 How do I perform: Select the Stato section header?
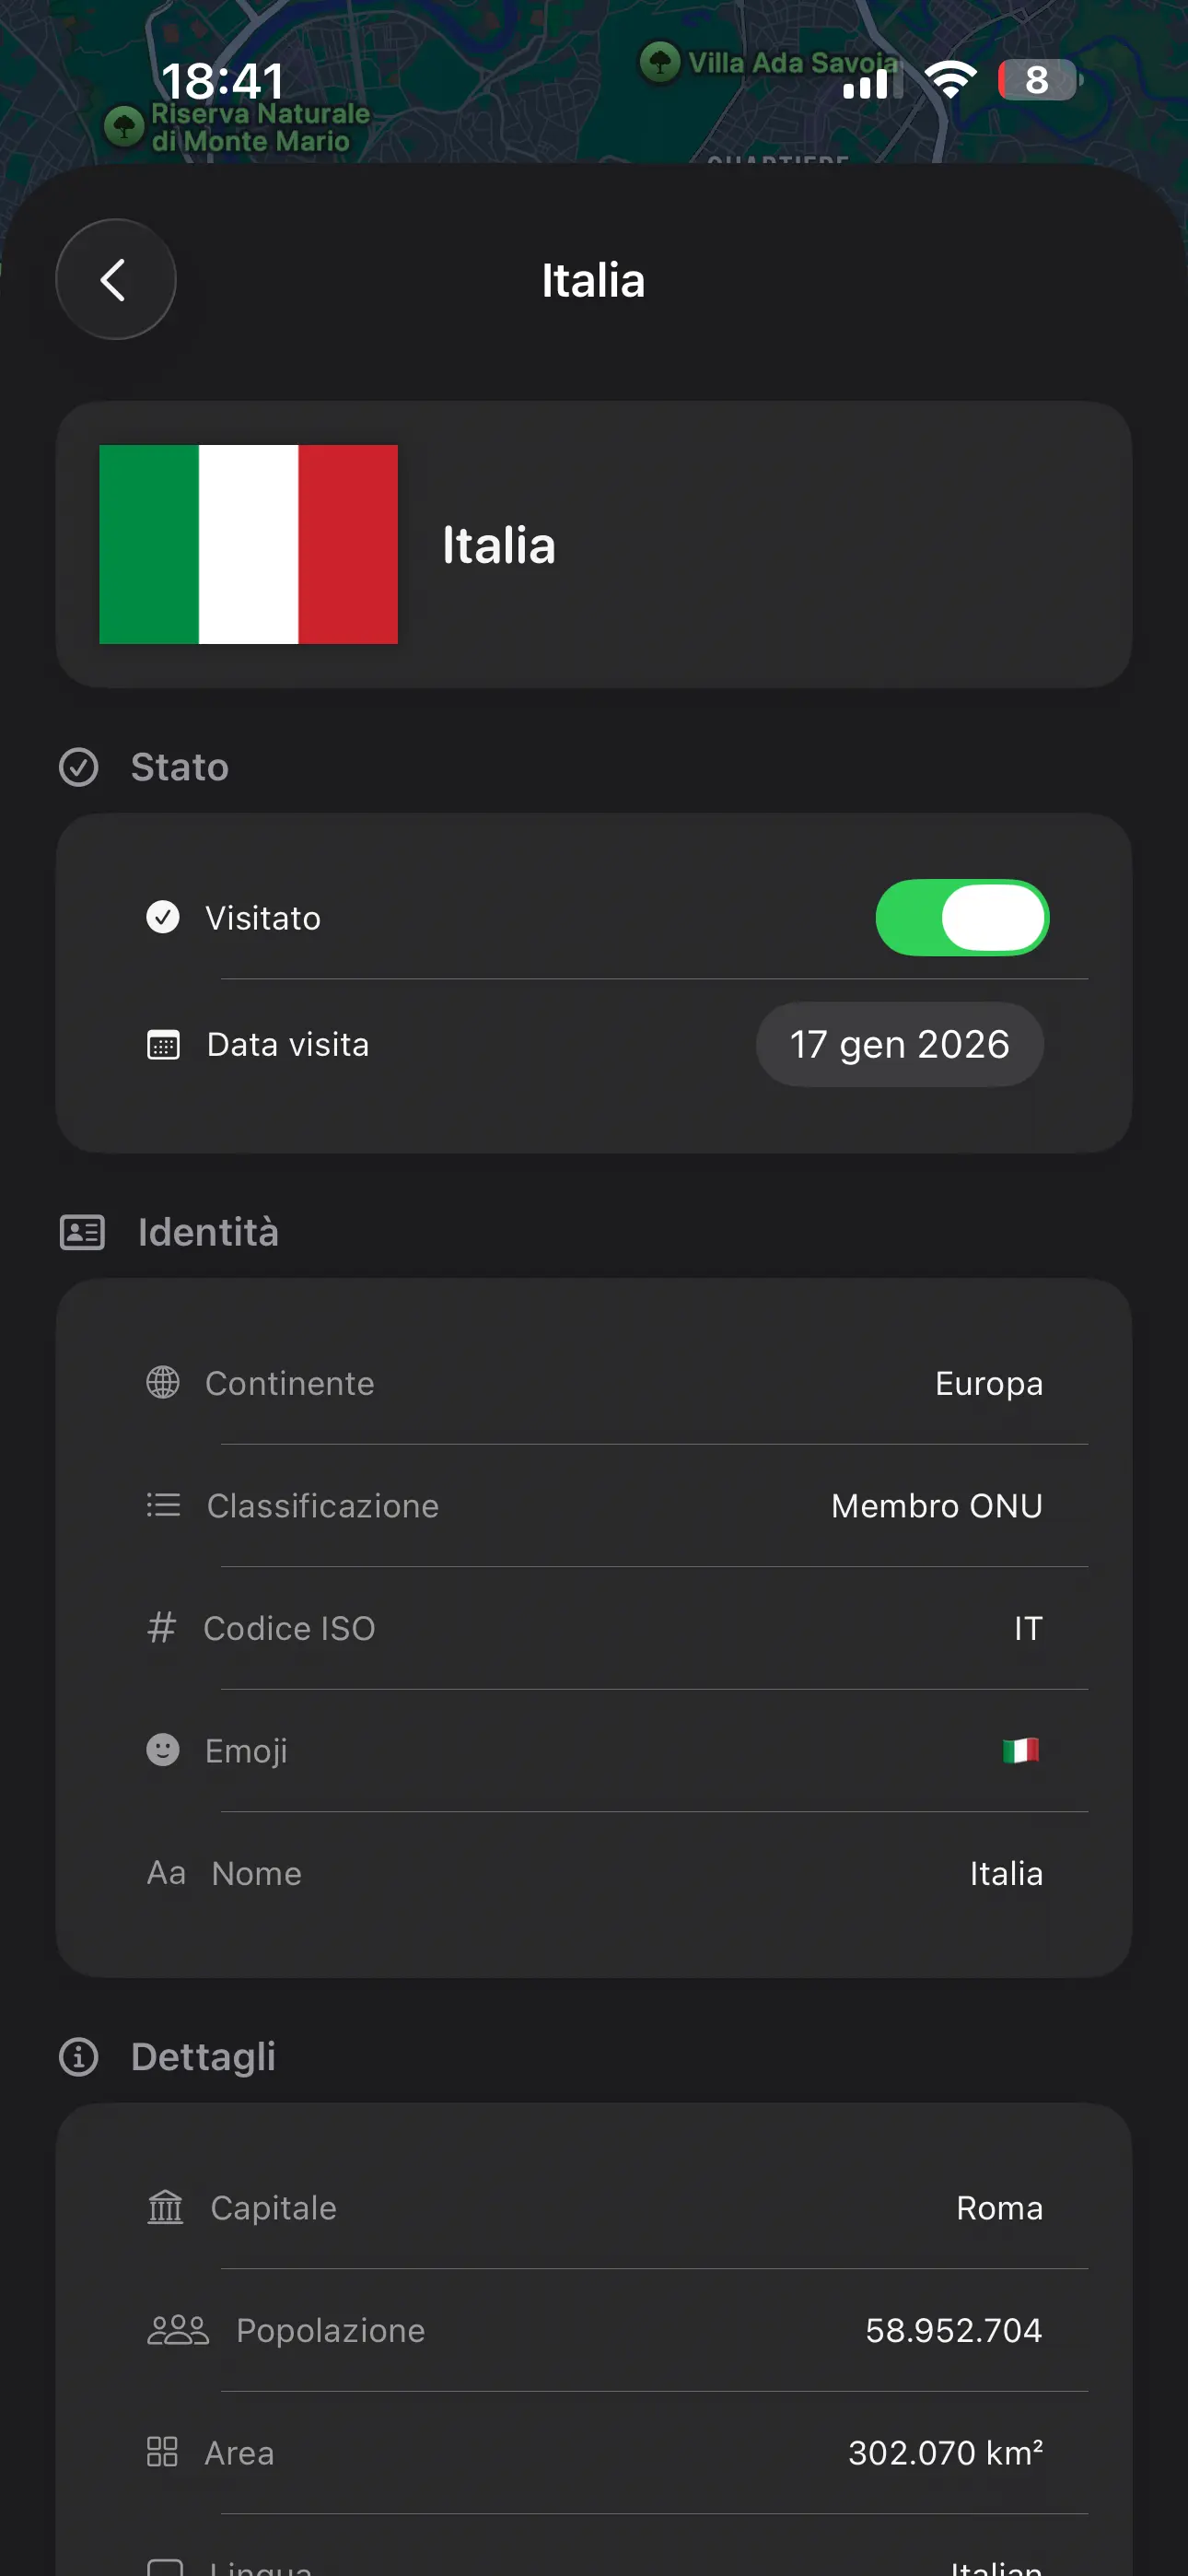[x=180, y=767]
